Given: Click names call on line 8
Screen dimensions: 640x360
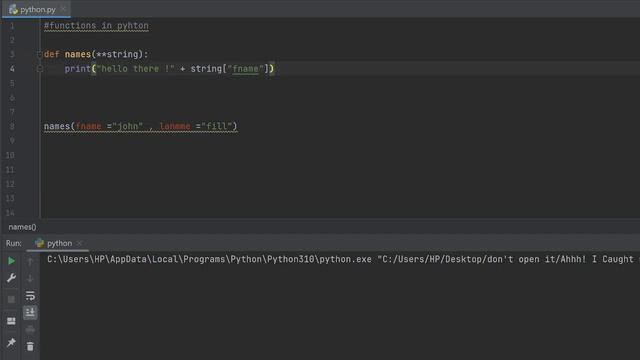Looking at the screenshot, I should [x=57, y=126].
